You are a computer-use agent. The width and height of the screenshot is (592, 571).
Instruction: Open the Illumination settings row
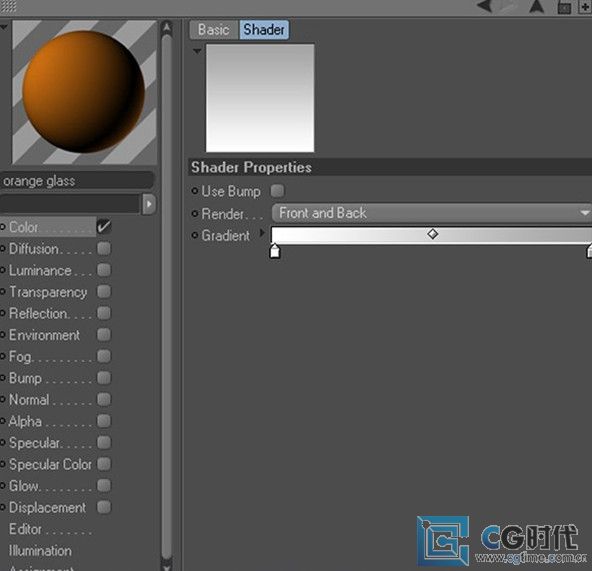pyautogui.click(x=40, y=551)
